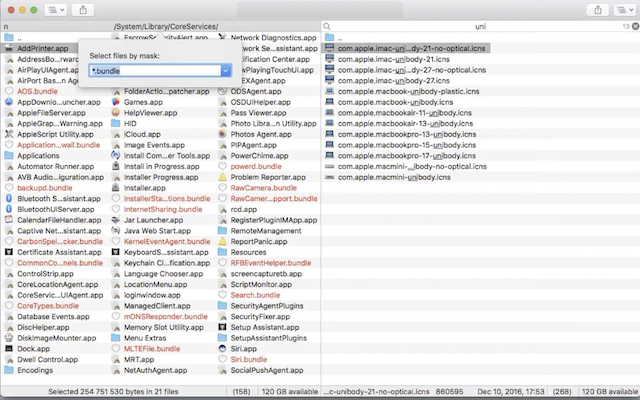The width and height of the screenshot is (640, 400).
Task: Click the Games.app icon
Action: (x=116, y=102)
